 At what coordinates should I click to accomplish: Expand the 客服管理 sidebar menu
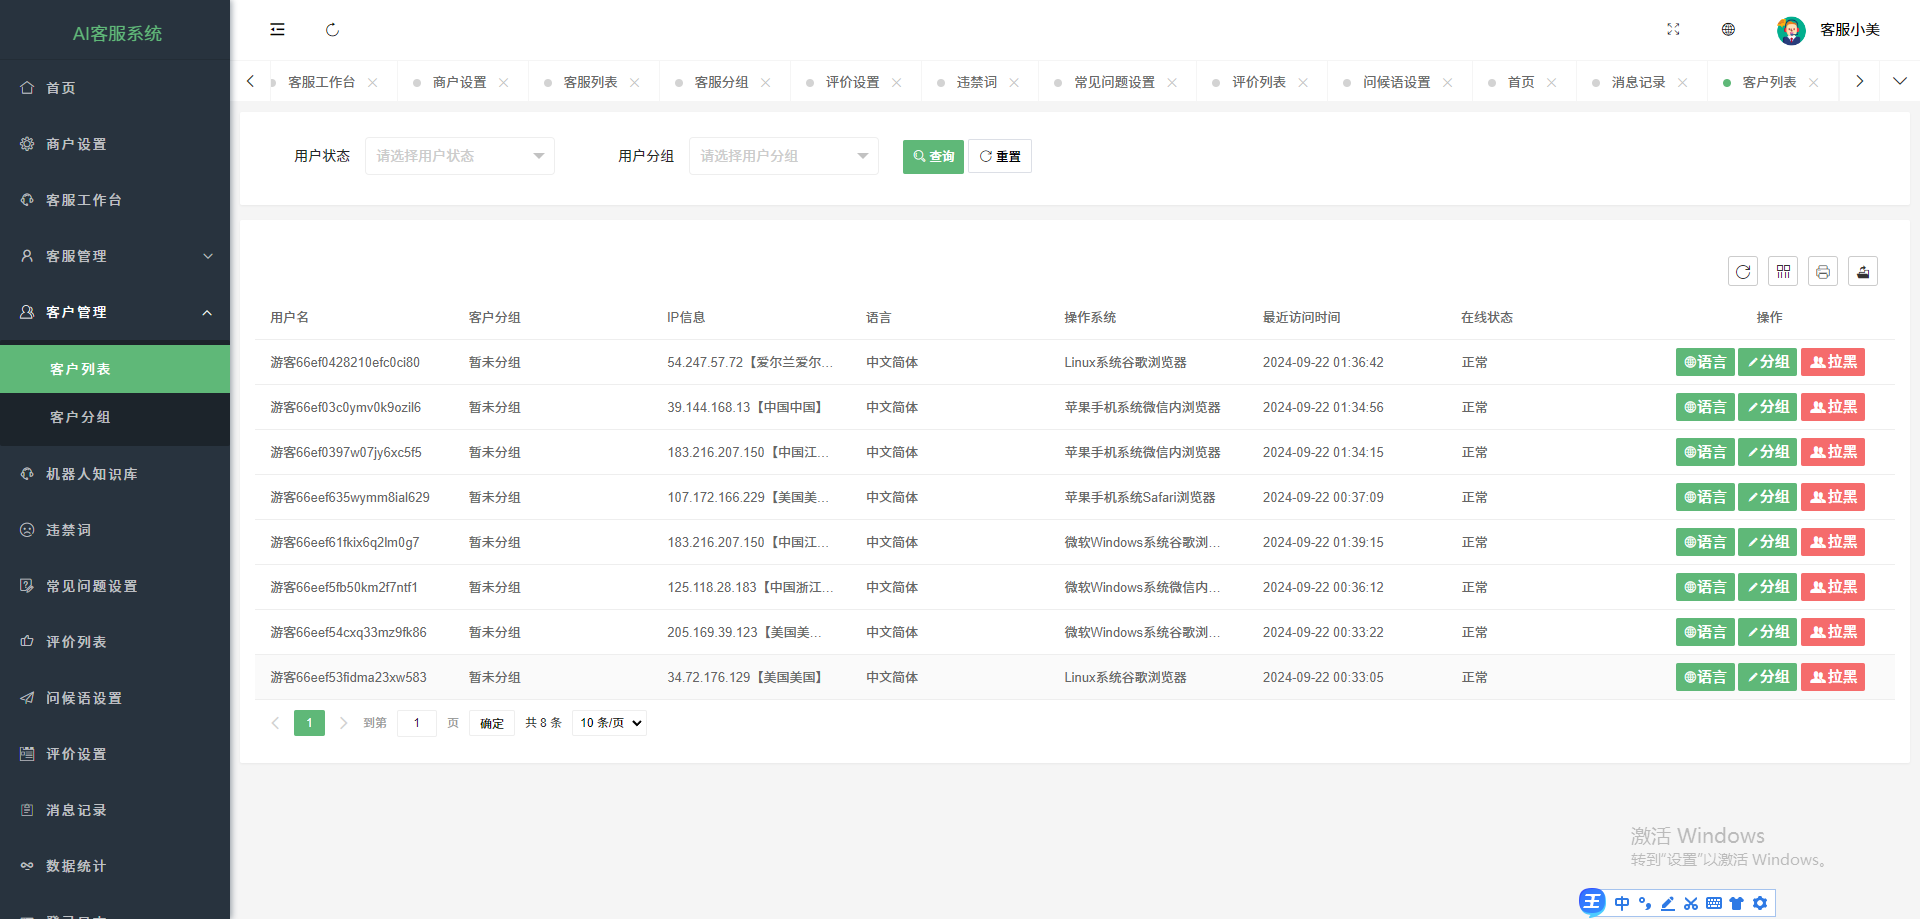pyautogui.click(x=115, y=256)
